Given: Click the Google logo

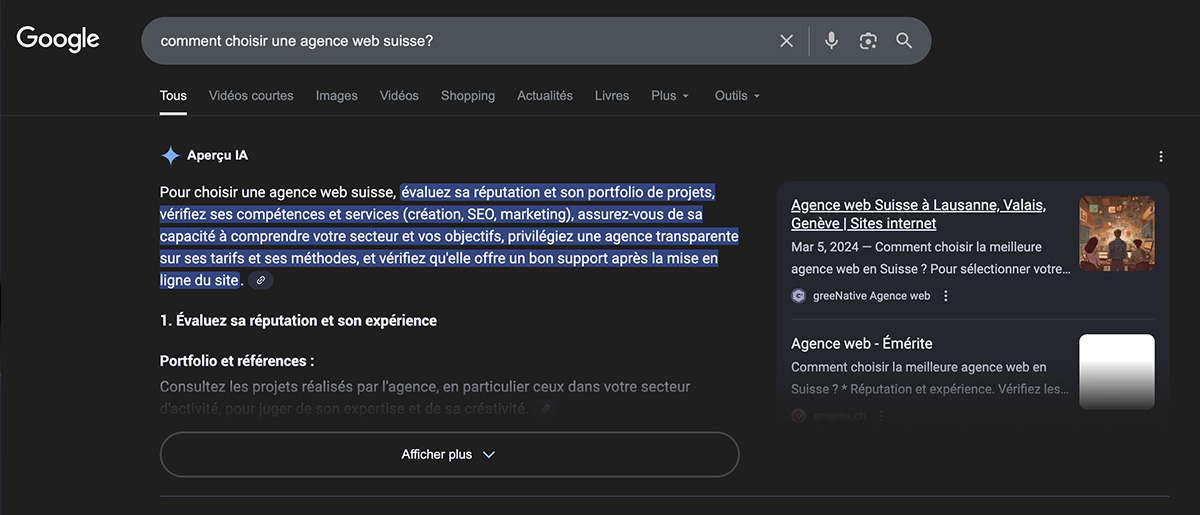Looking at the screenshot, I should 58,39.
